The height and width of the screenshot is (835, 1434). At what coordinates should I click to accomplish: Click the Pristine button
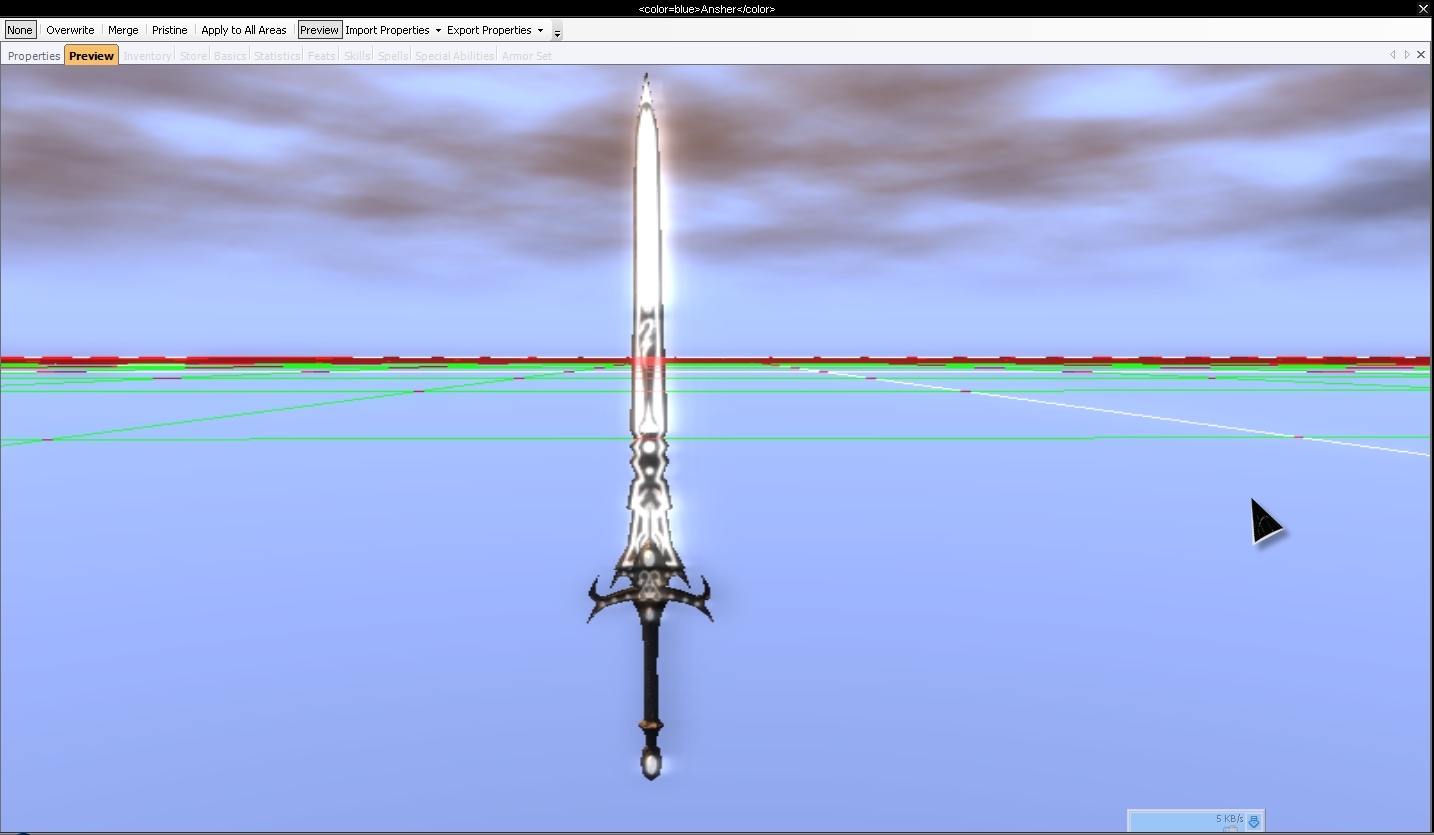(169, 30)
